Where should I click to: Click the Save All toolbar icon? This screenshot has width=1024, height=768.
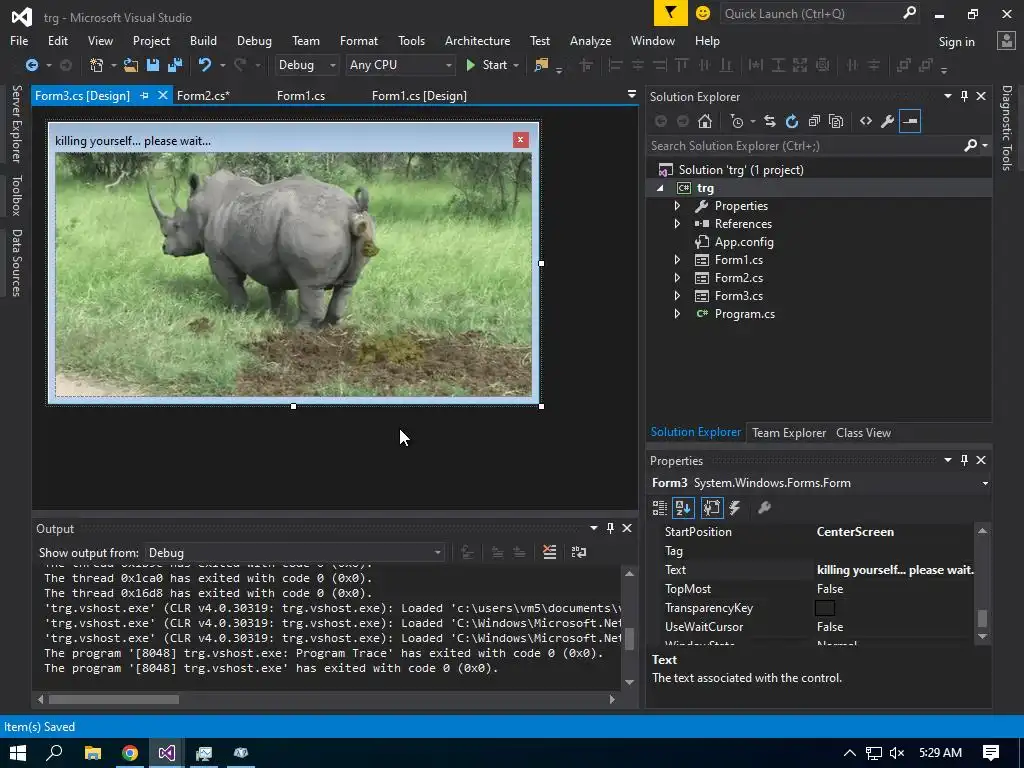click(x=175, y=65)
